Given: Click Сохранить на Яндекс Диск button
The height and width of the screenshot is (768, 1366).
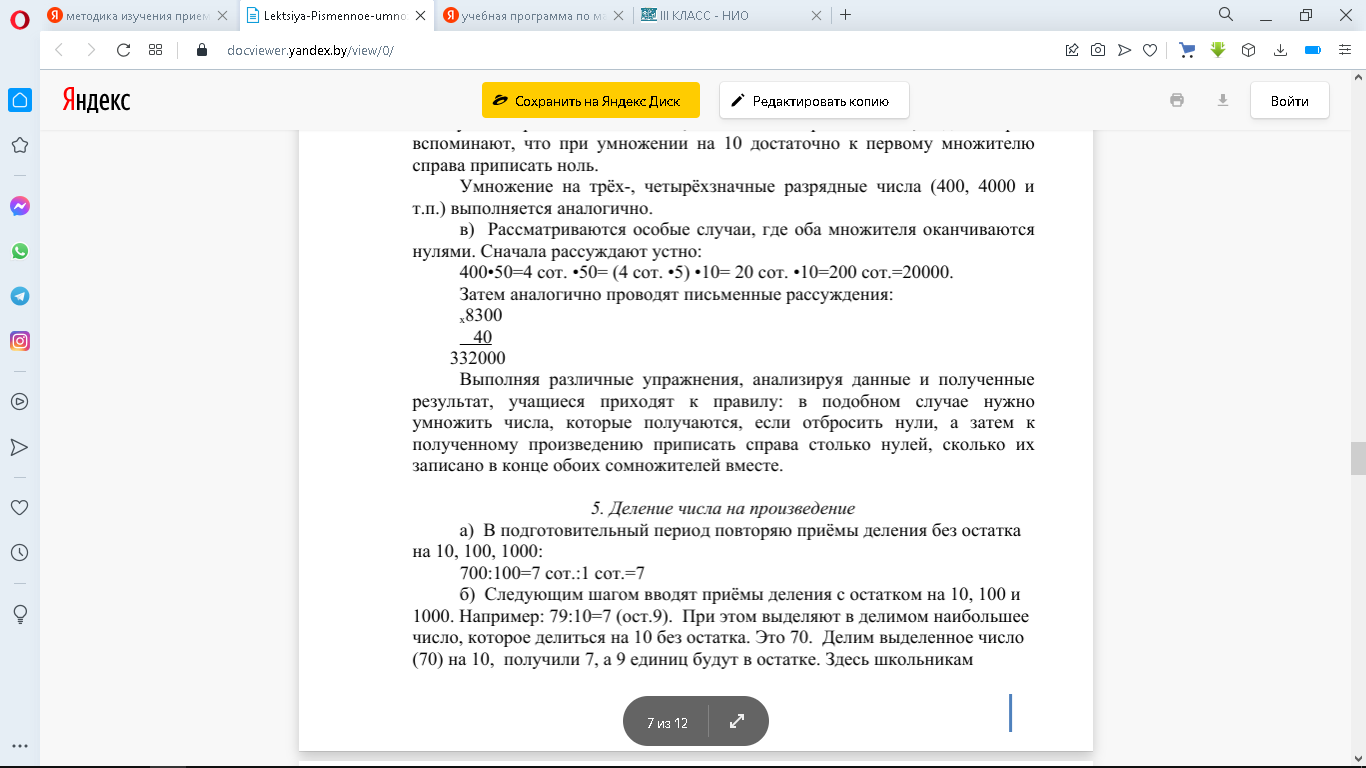Looking at the screenshot, I should tap(591, 101).
